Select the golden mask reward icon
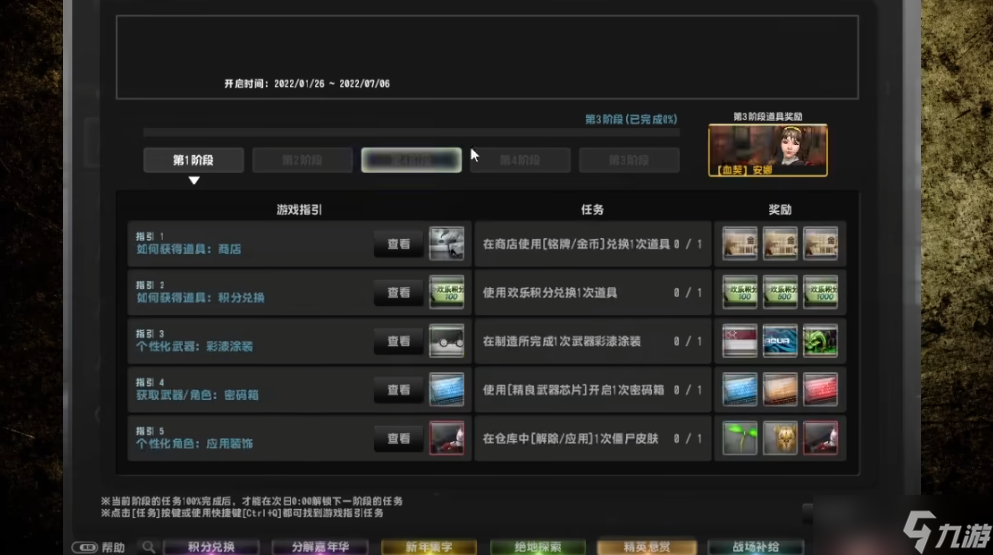Screen dimensions: 993x555 coord(780,438)
